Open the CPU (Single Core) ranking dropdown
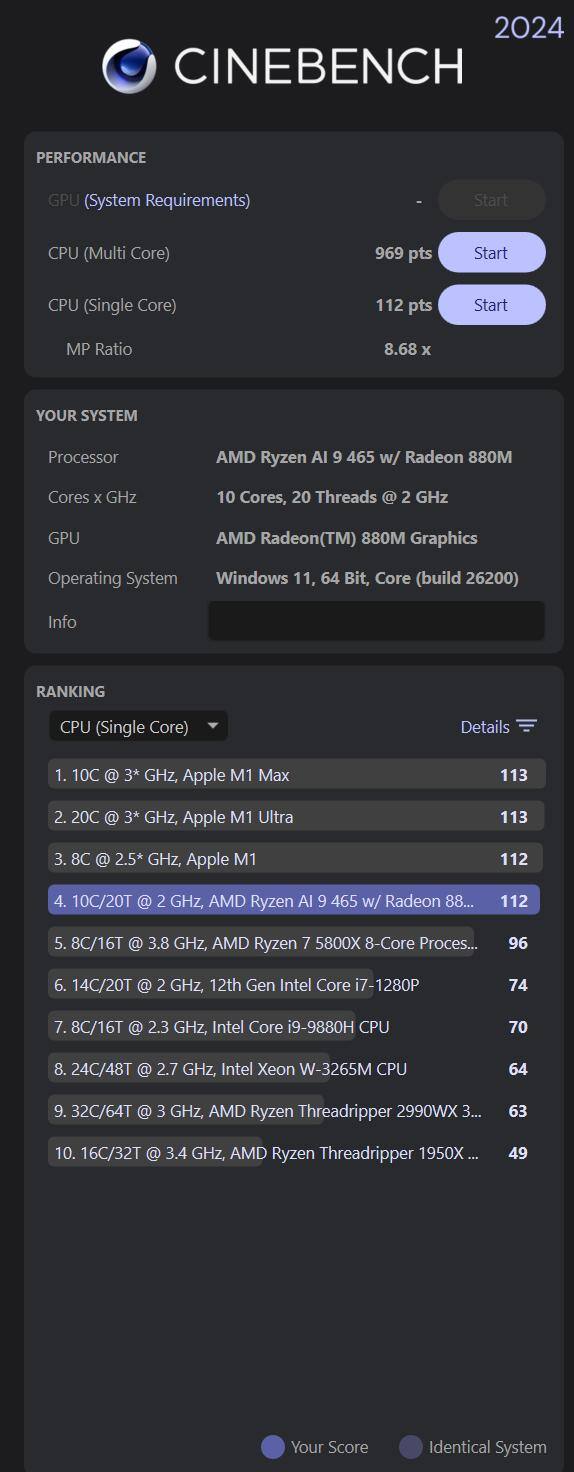 coord(138,727)
